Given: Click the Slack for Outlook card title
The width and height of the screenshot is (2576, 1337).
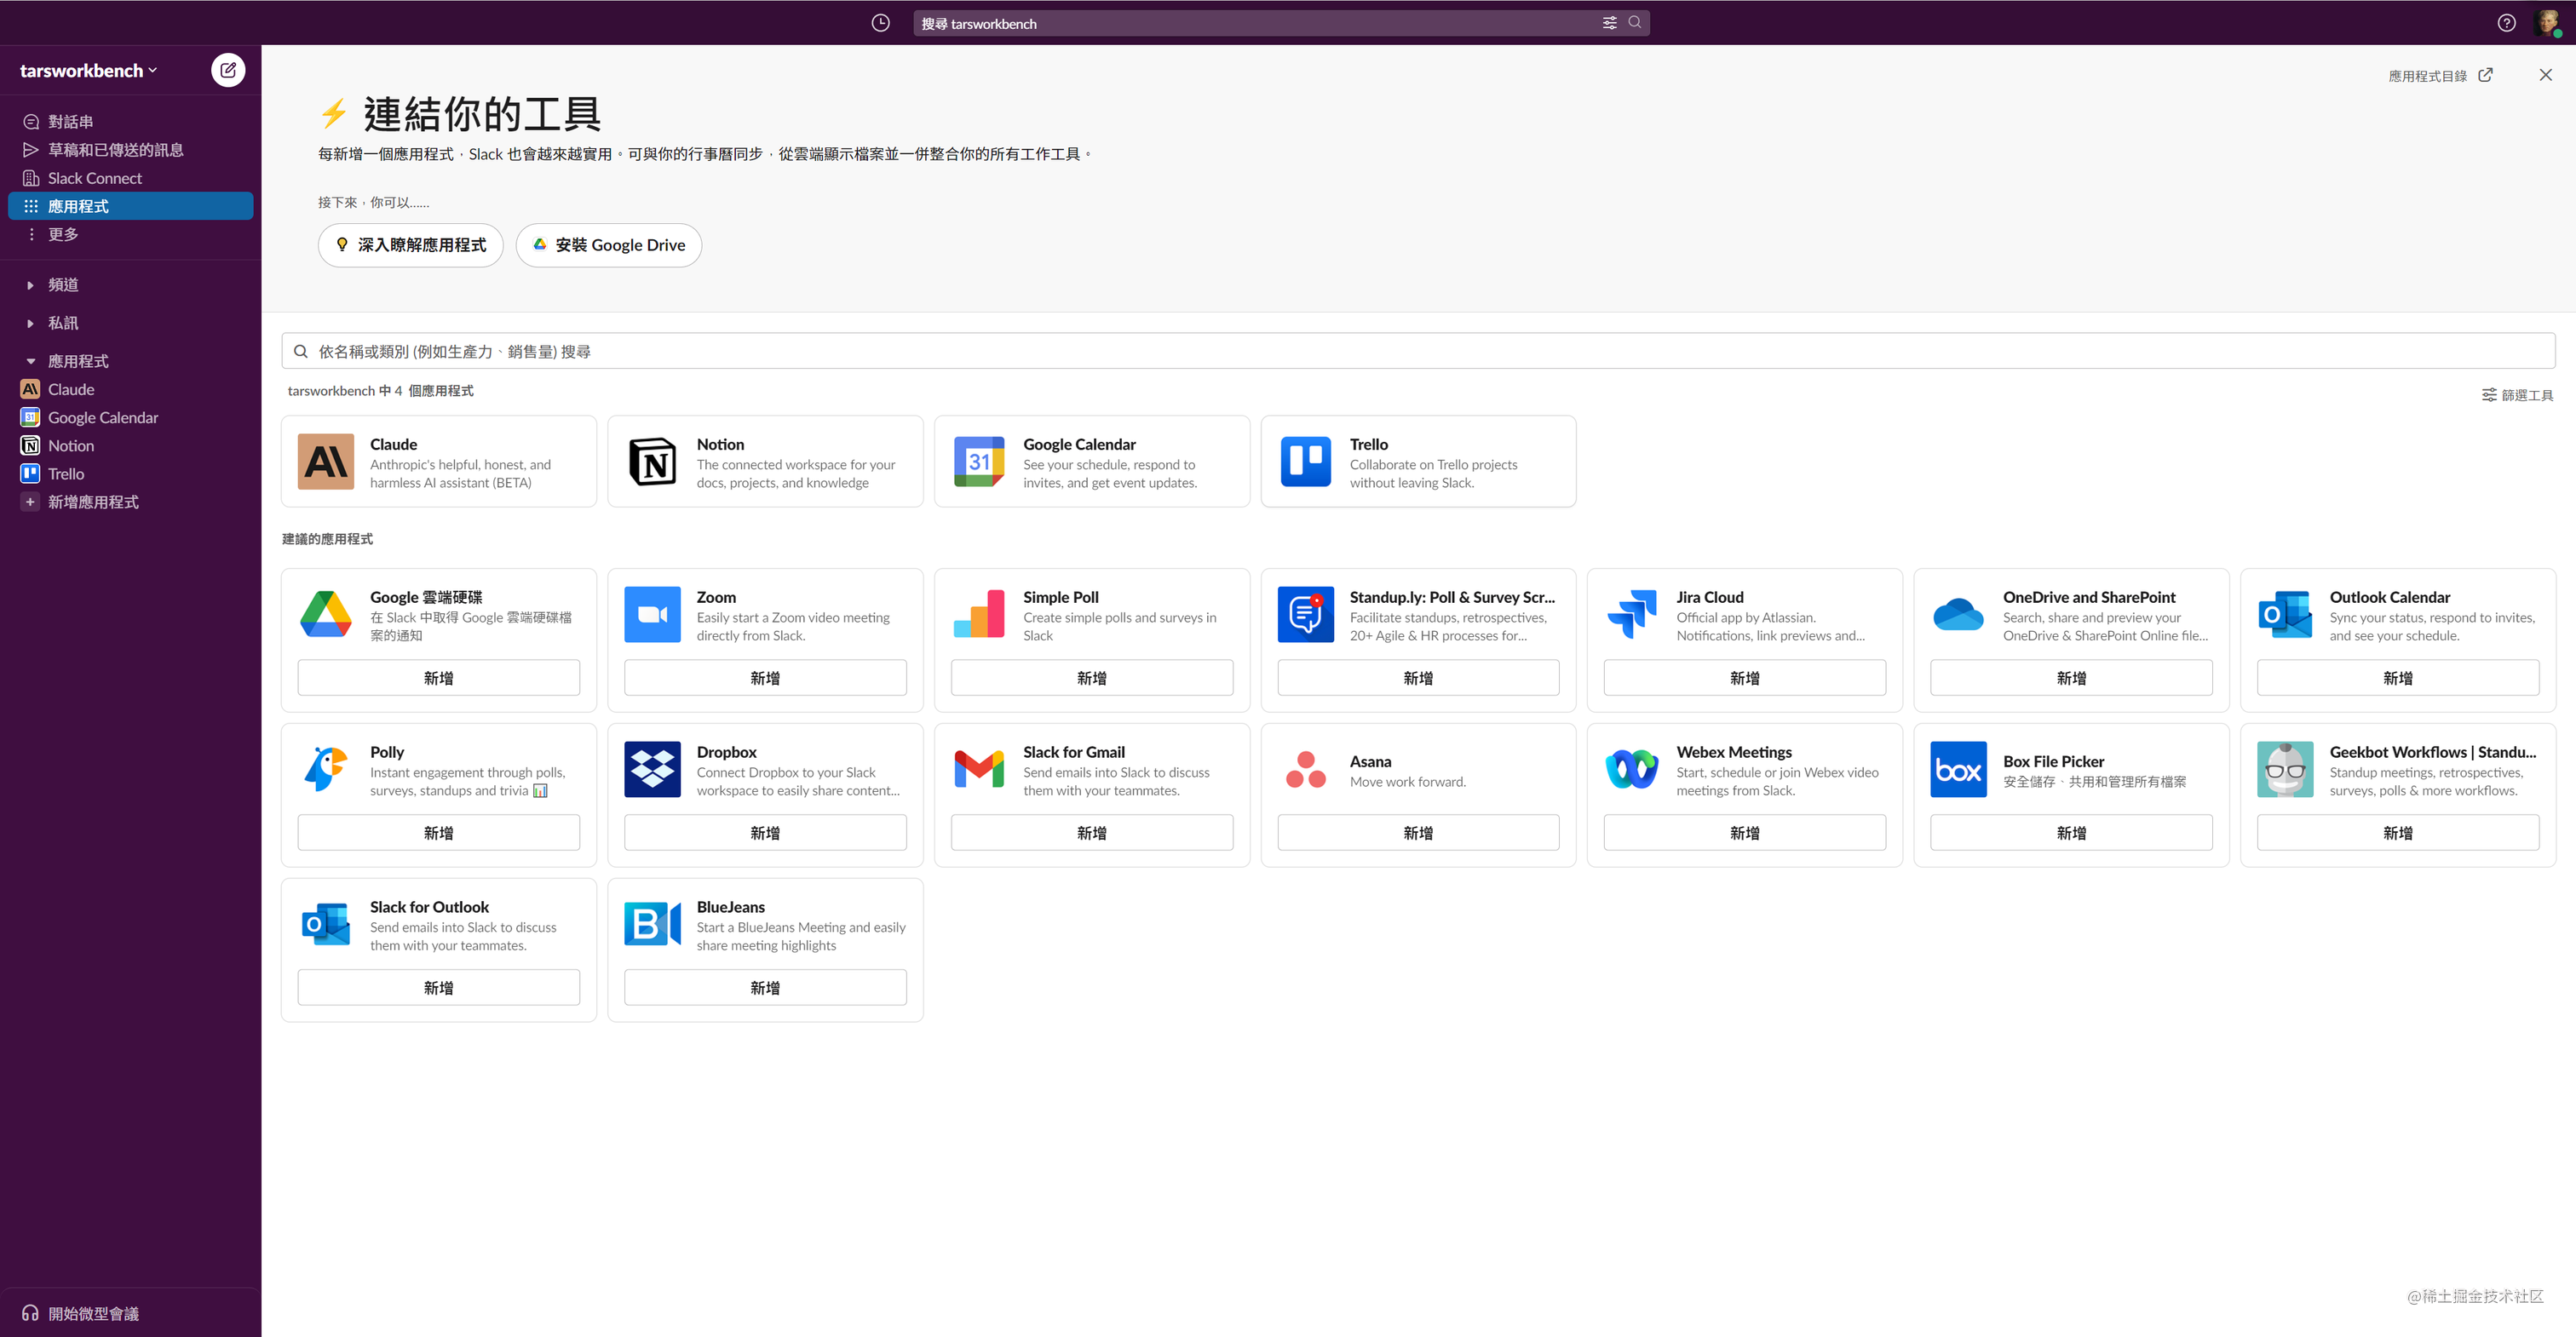Looking at the screenshot, I should point(429,906).
